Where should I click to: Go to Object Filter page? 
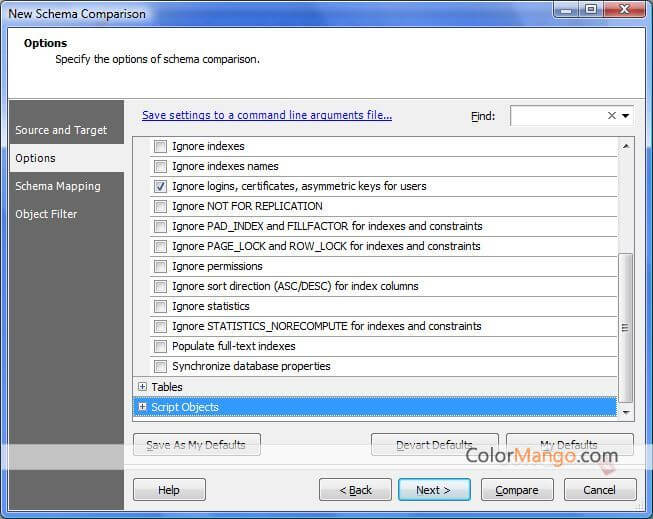(x=46, y=214)
